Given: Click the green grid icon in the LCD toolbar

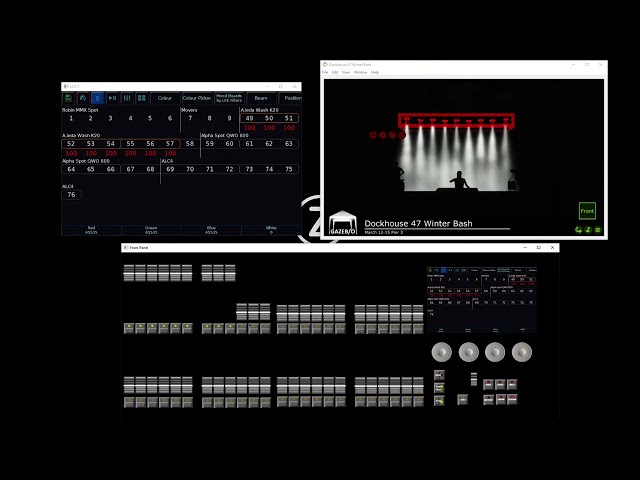Looking at the screenshot, I should (68, 98).
